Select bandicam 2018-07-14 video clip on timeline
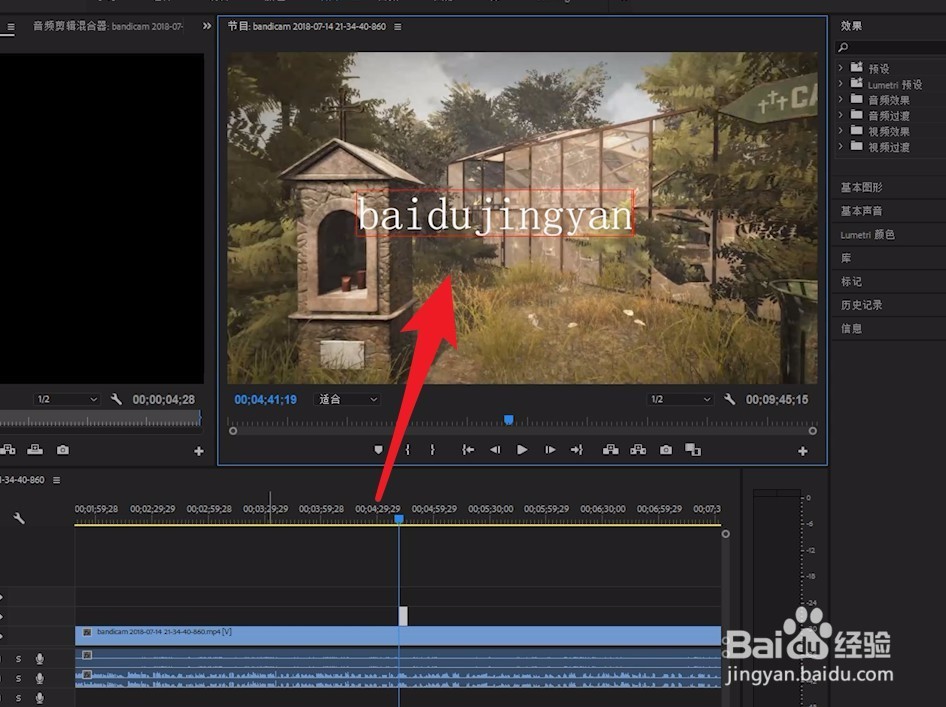946x707 pixels. coord(398,635)
